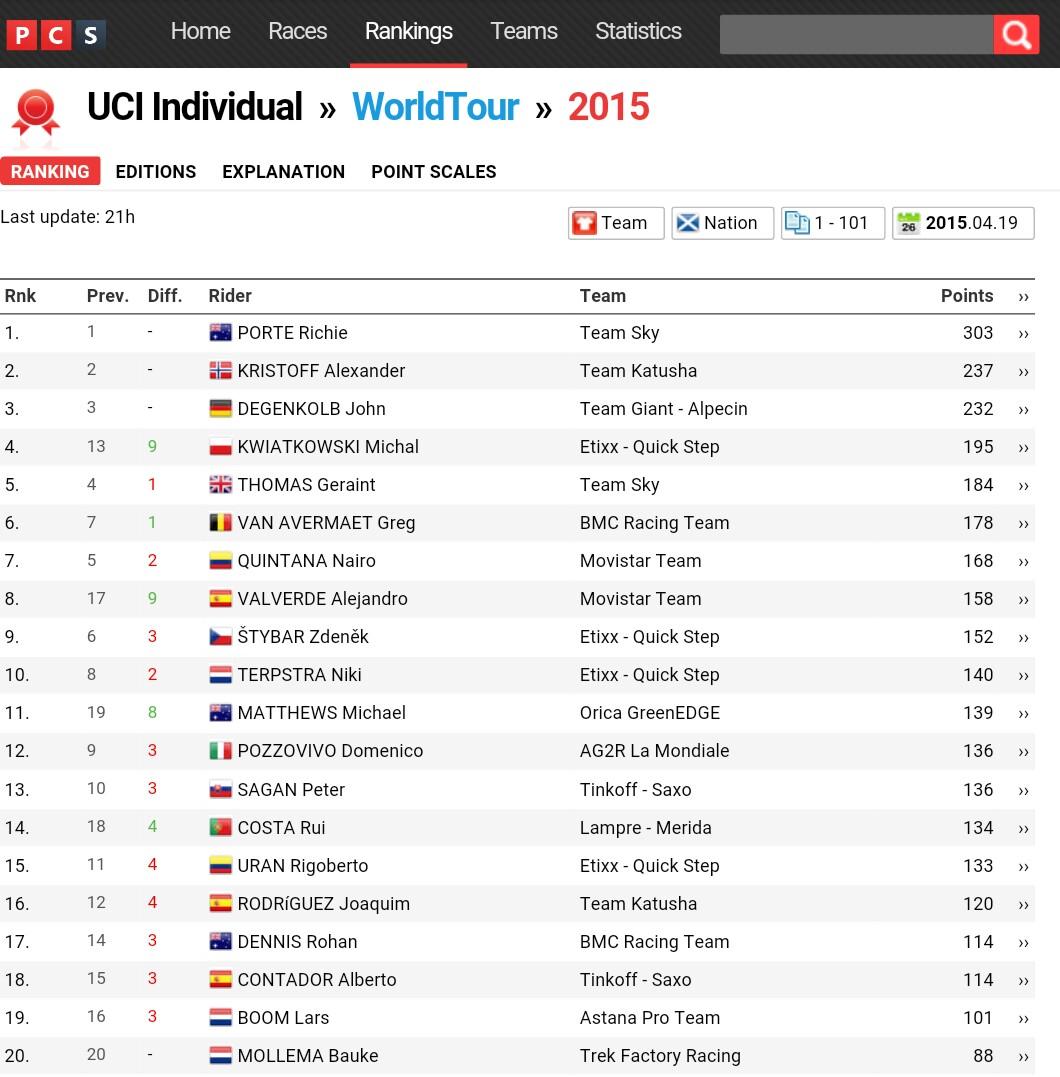This screenshot has width=1060, height=1077.
Task: Open the 2015.04.19 date selector
Action: 963,223
